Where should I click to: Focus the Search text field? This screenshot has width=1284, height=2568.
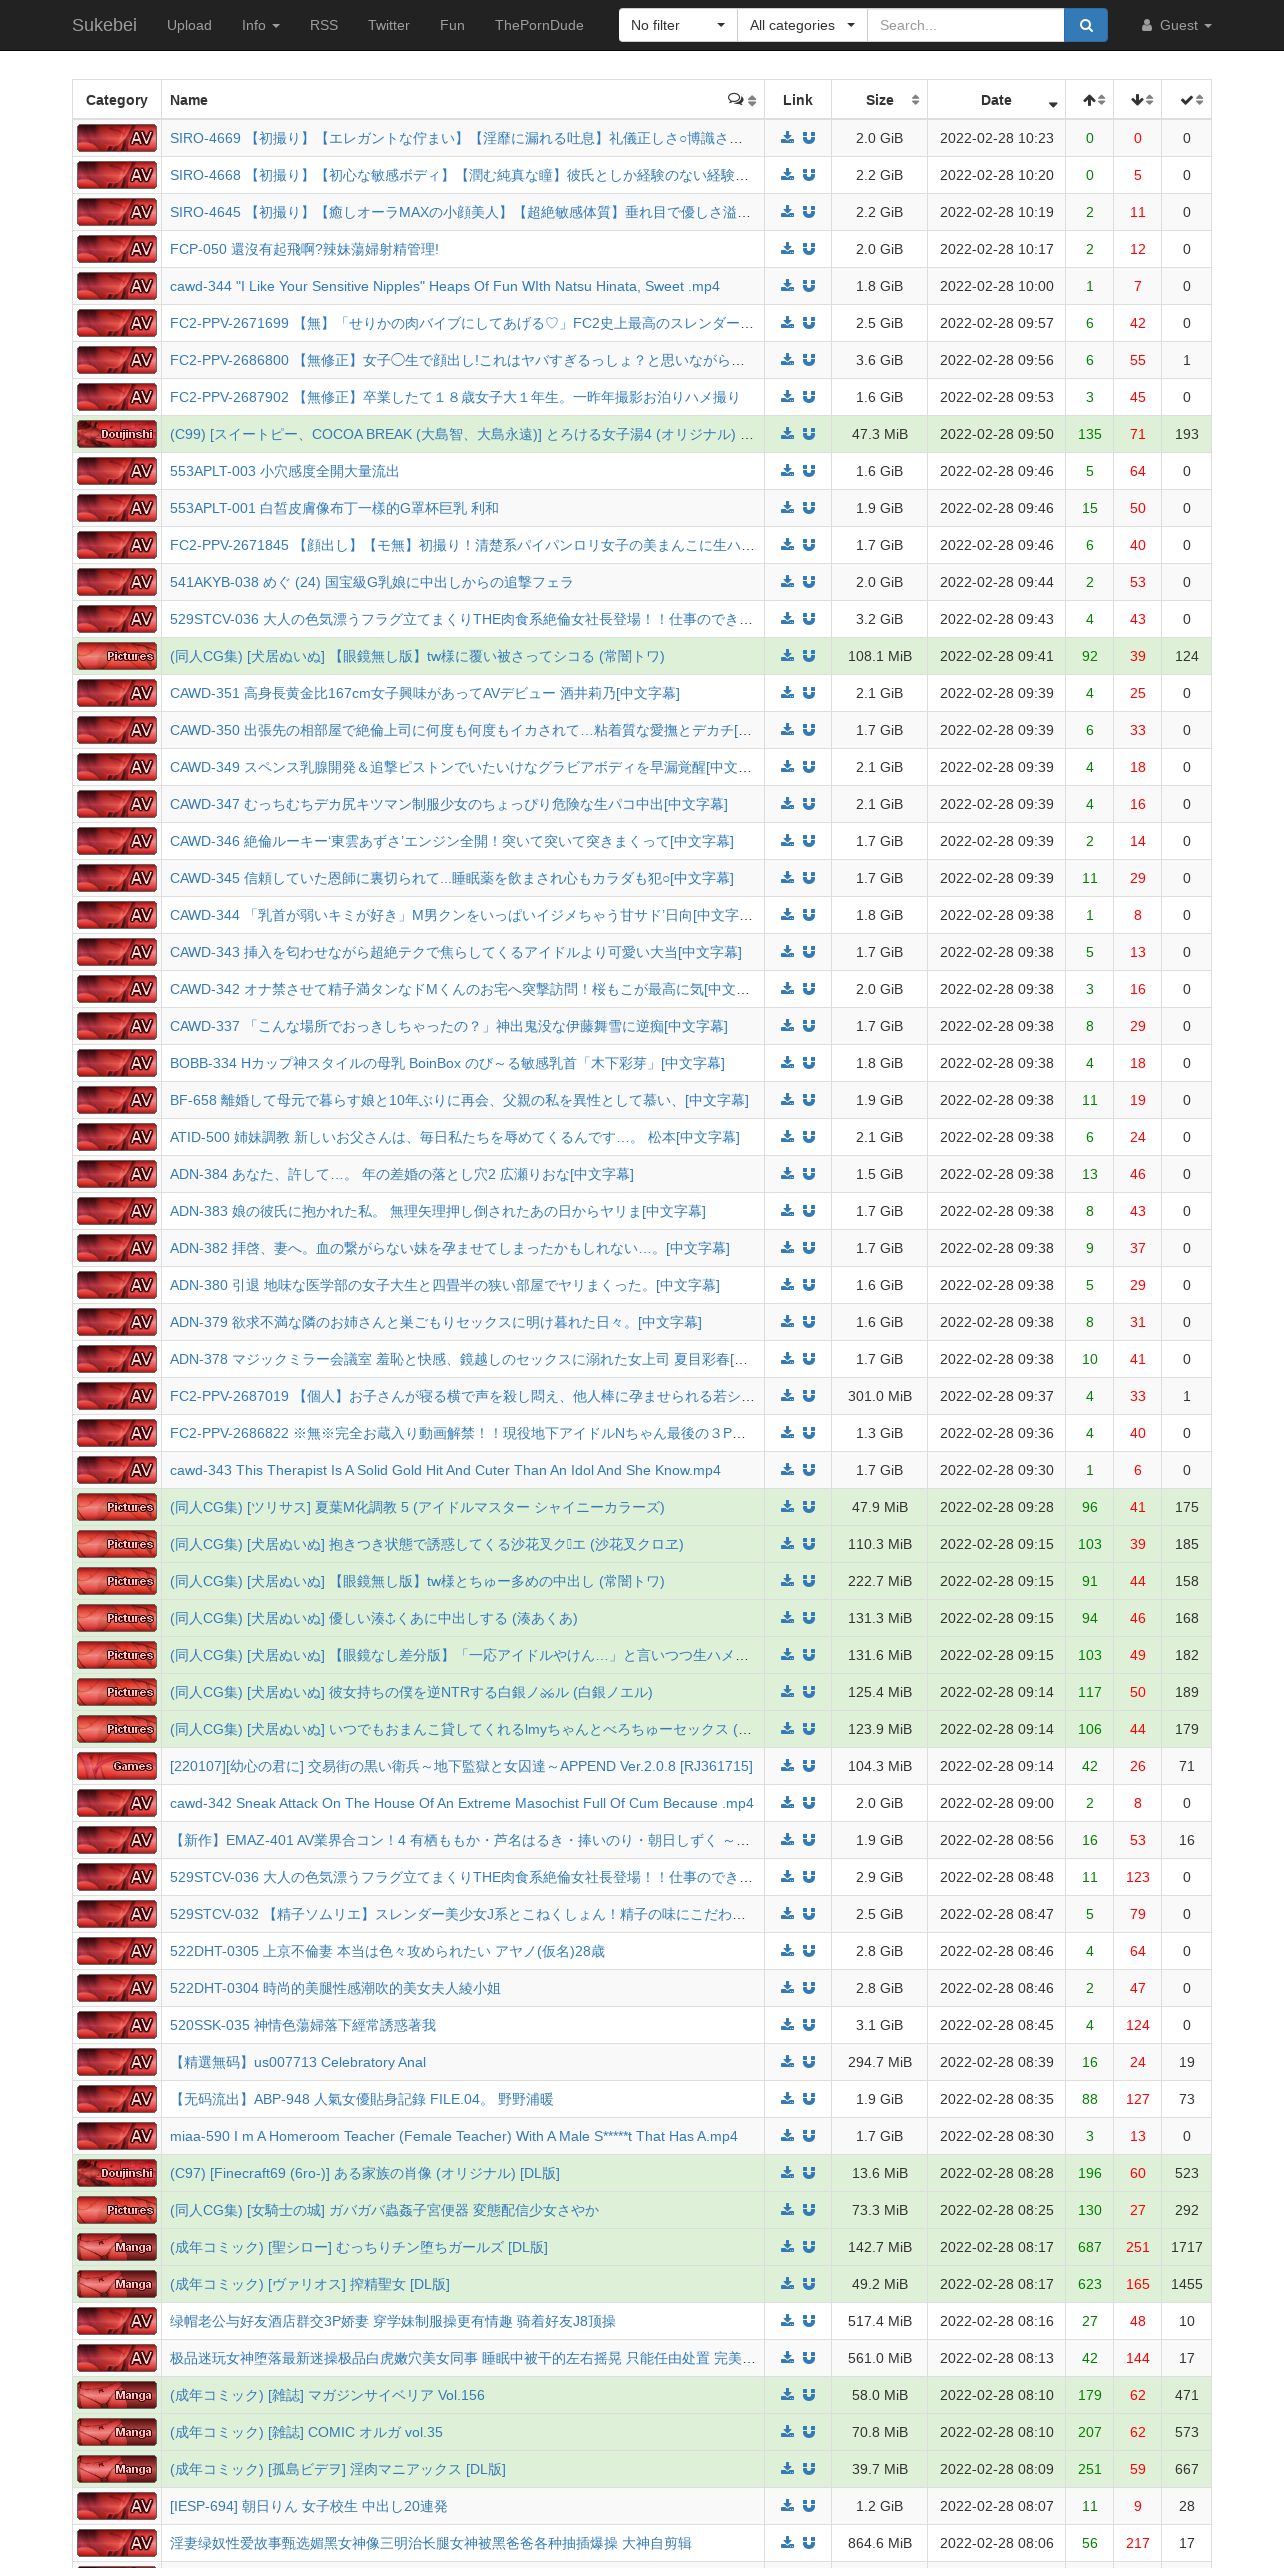click(965, 25)
